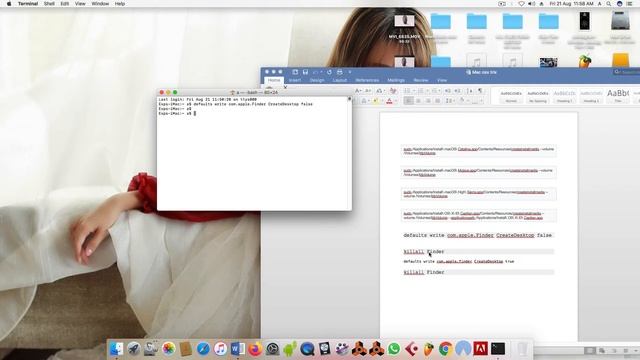
Task: Click Word's Home ribbon tab
Action: (x=274, y=80)
